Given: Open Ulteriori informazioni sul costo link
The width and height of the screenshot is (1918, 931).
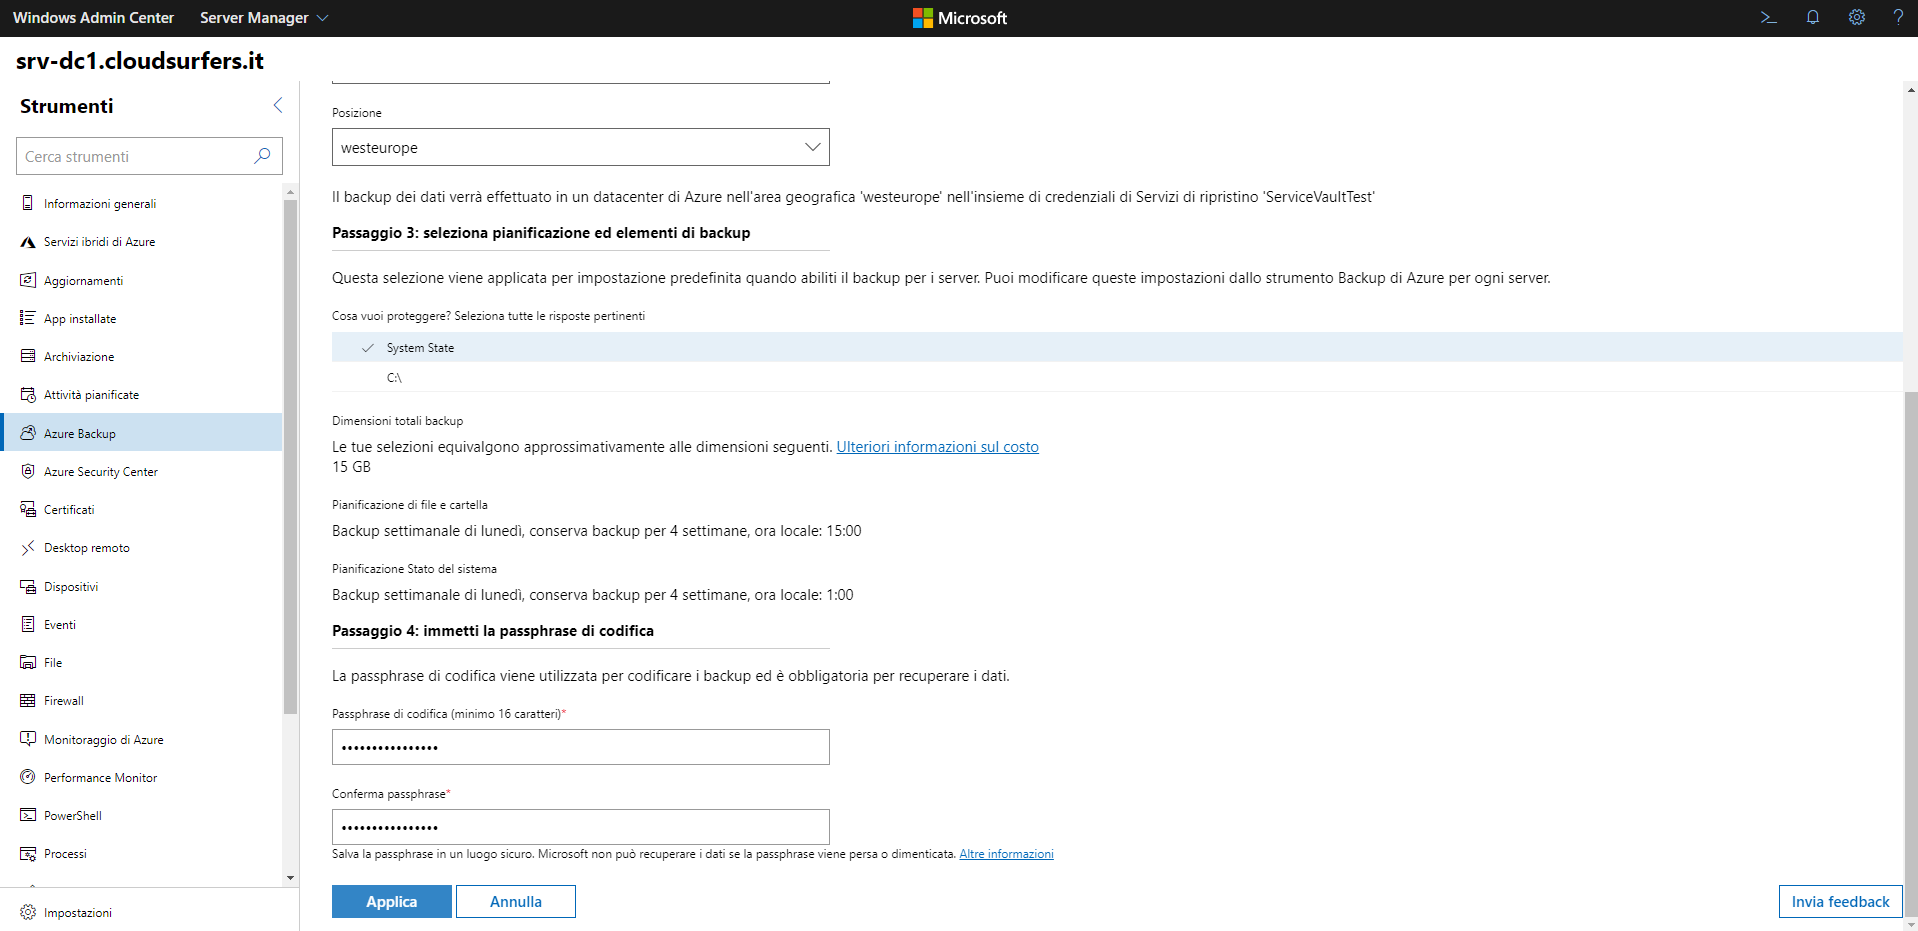Looking at the screenshot, I should click(937, 447).
